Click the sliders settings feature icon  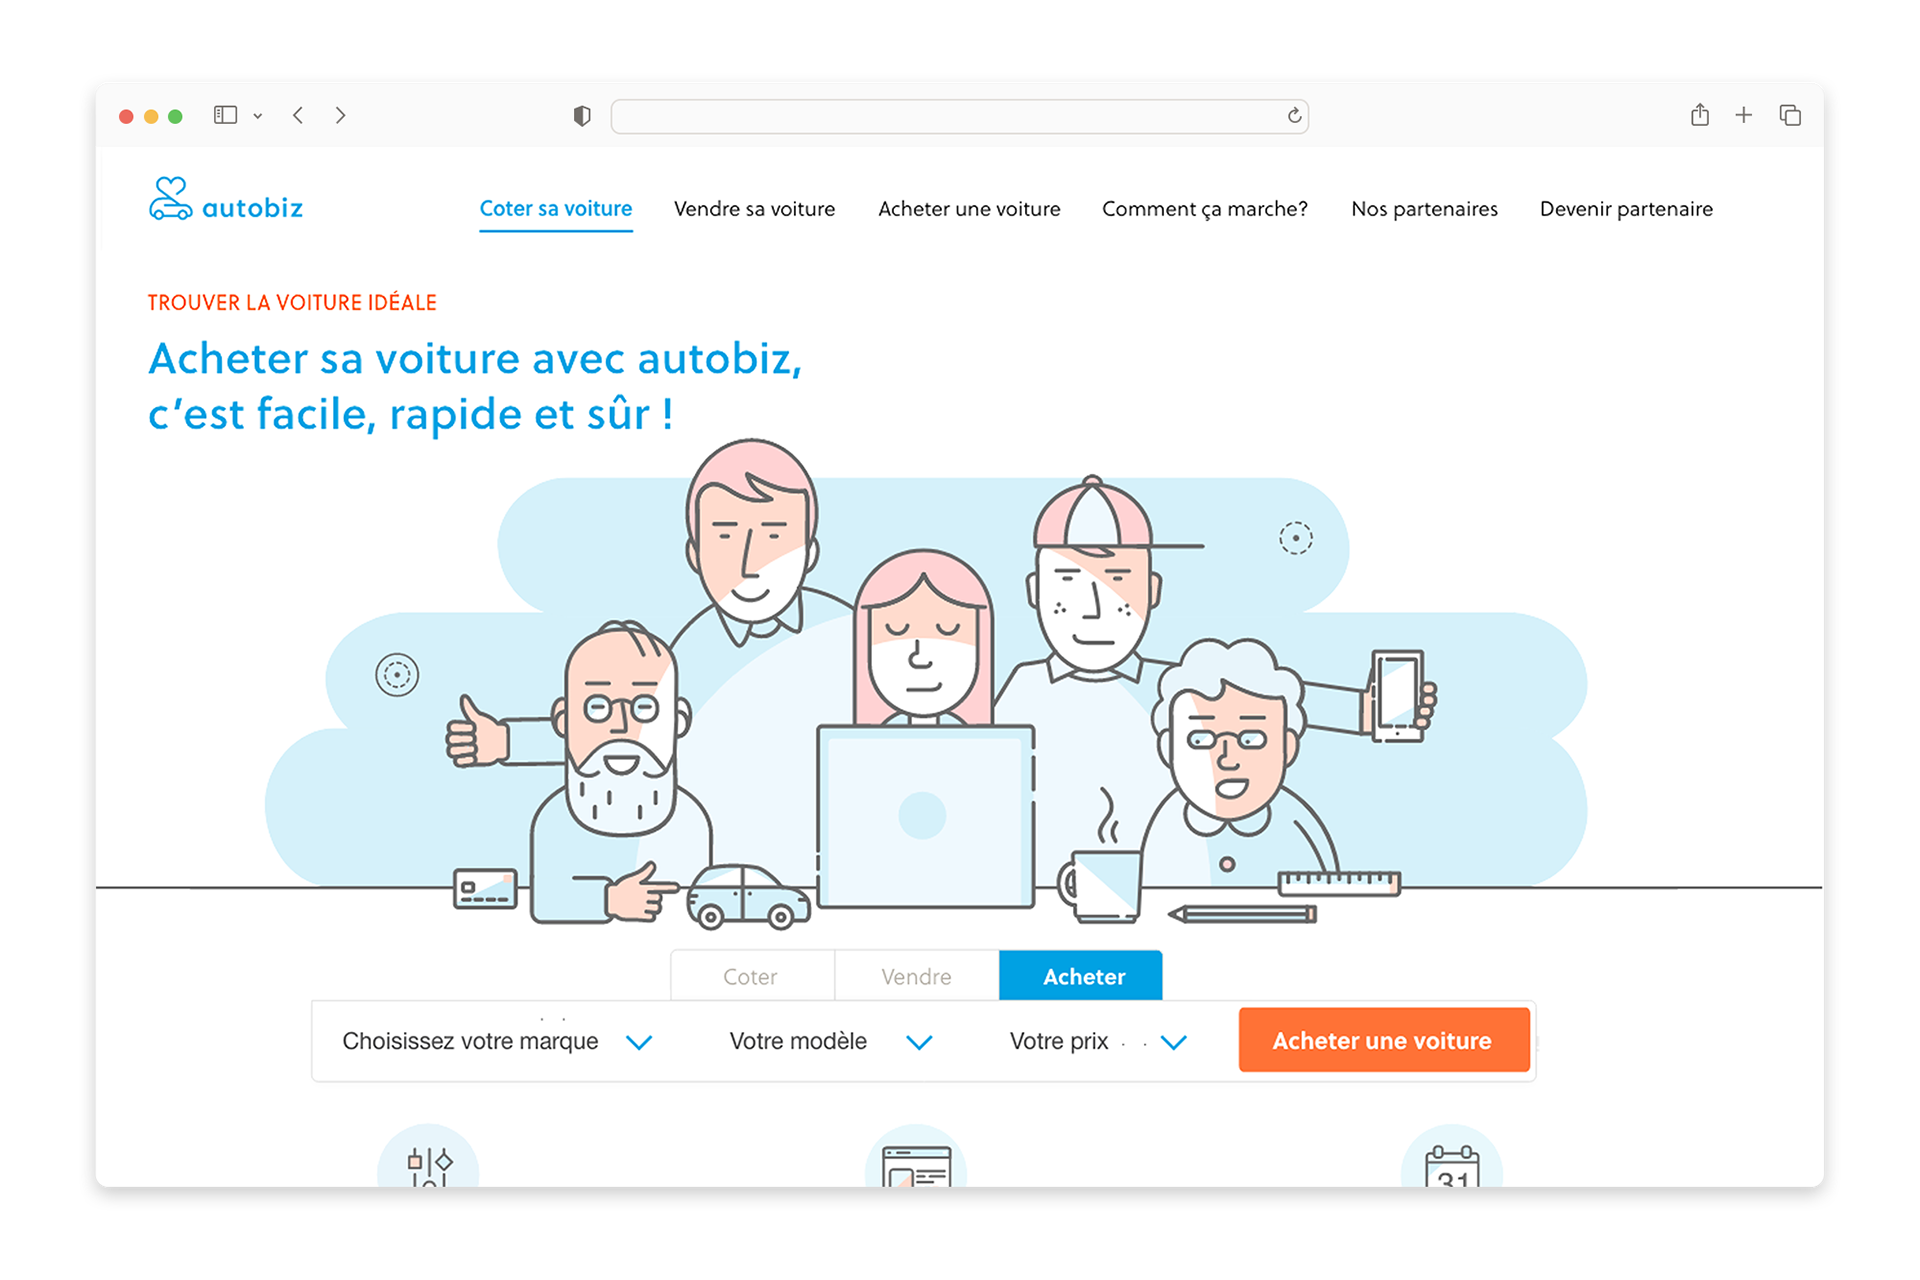(x=429, y=1164)
